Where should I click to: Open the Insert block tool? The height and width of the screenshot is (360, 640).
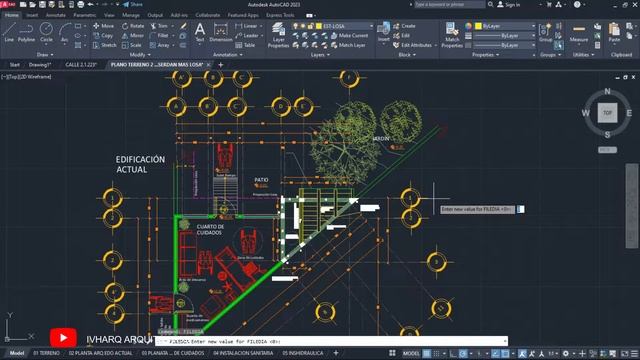point(383,32)
